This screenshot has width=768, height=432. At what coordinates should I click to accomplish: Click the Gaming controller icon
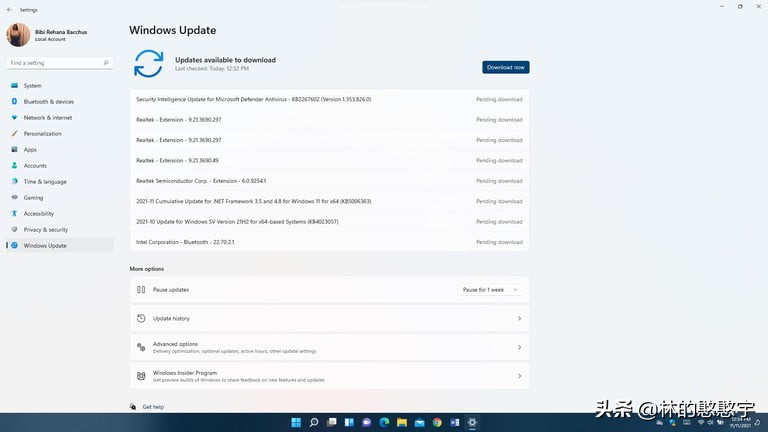tap(14, 197)
